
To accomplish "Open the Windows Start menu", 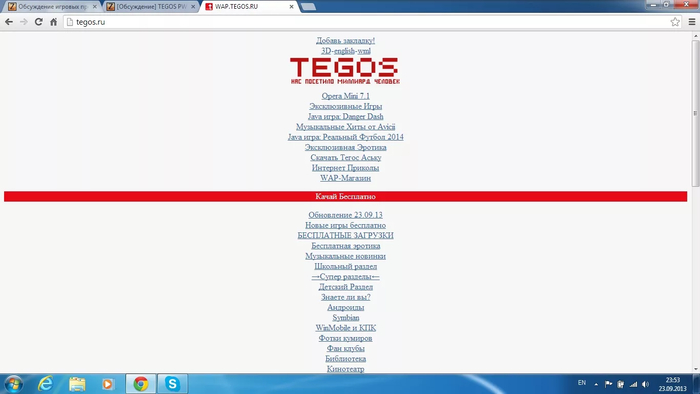I will [13, 384].
